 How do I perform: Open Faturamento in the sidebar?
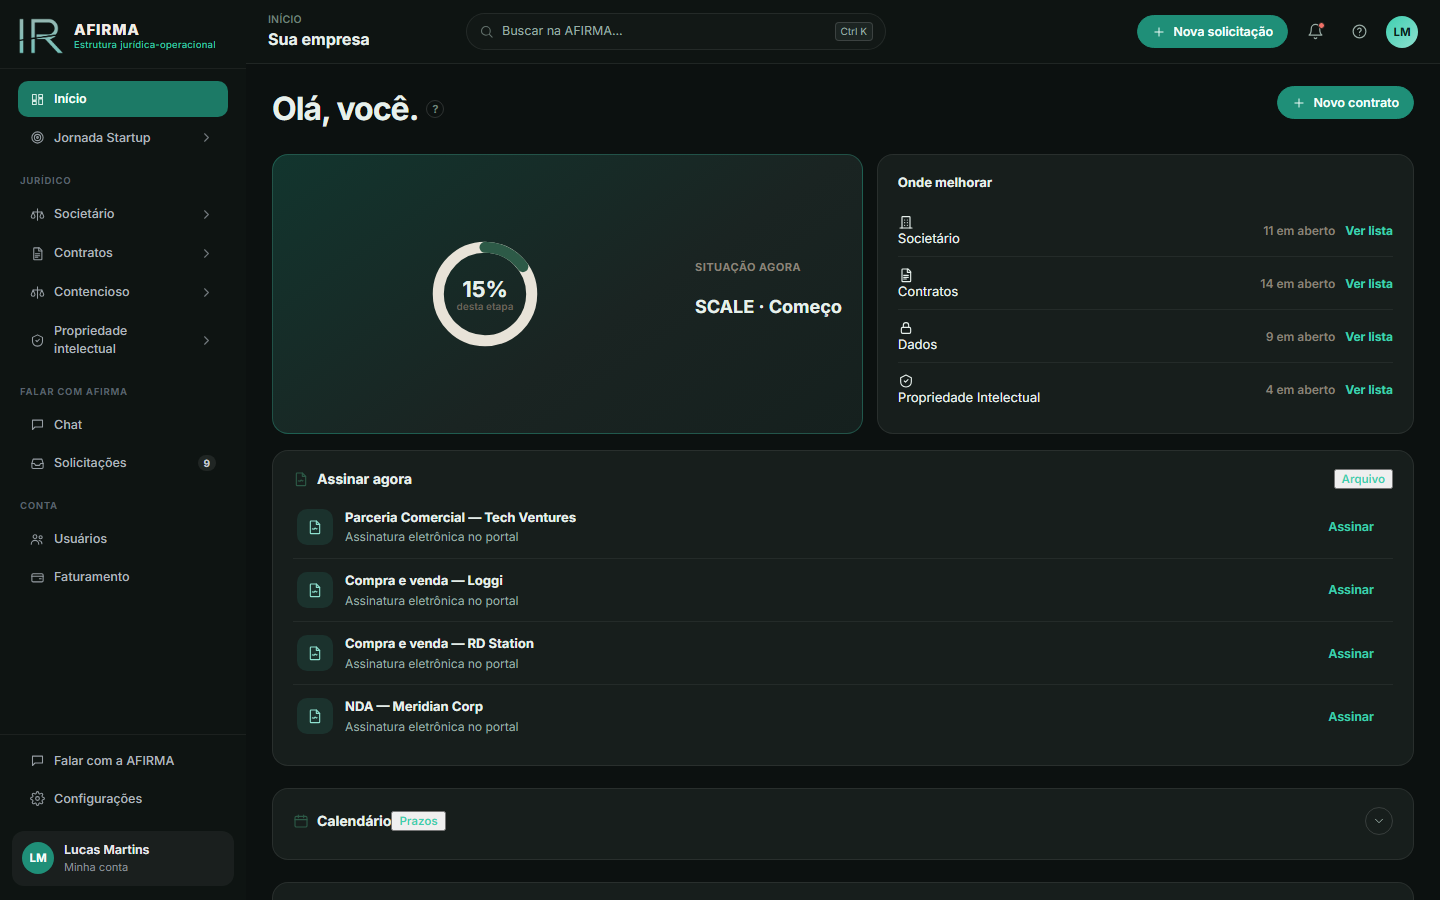tap(123, 577)
